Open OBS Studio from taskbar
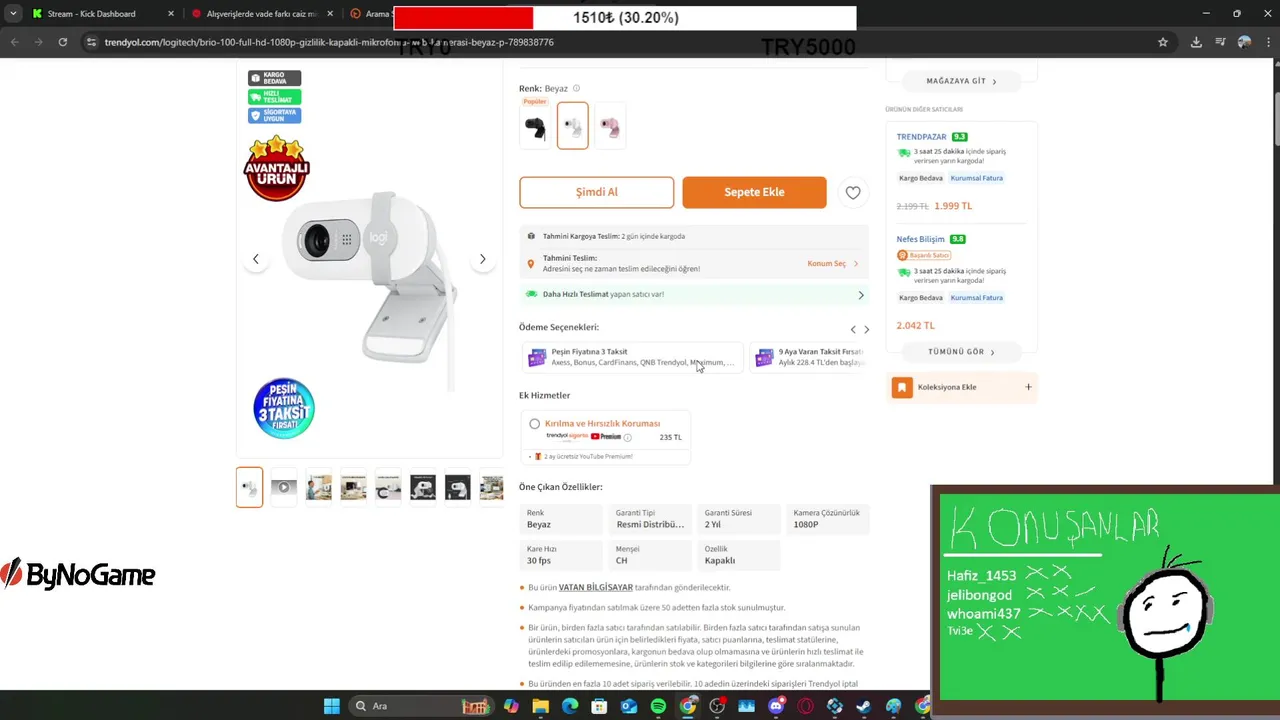The height and width of the screenshot is (720, 1280). click(717, 706)
